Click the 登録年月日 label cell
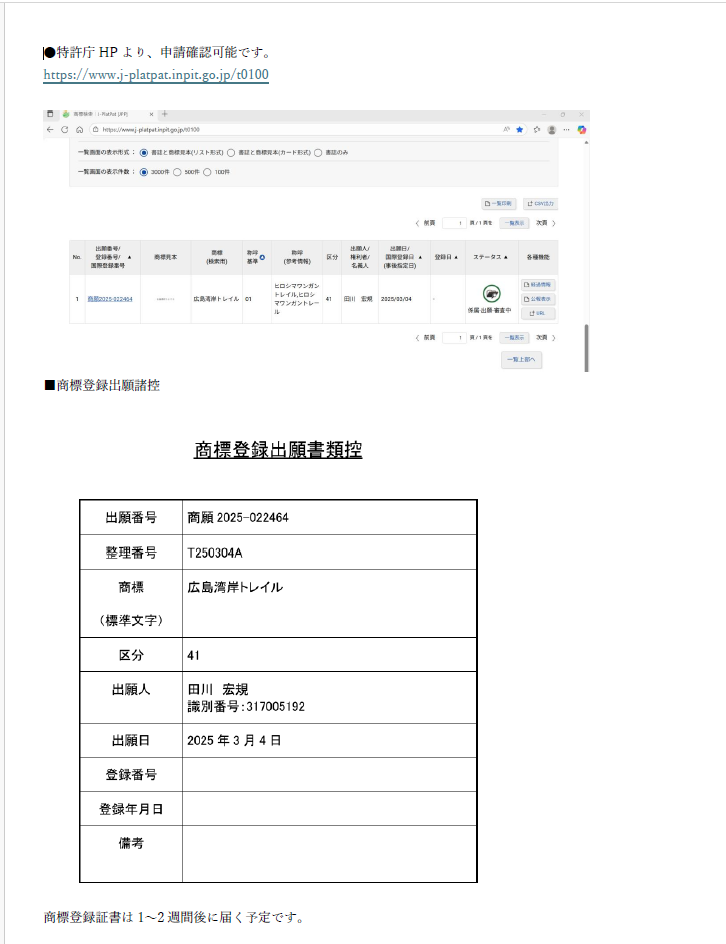 pyautogui.click(x=131, y=809)
